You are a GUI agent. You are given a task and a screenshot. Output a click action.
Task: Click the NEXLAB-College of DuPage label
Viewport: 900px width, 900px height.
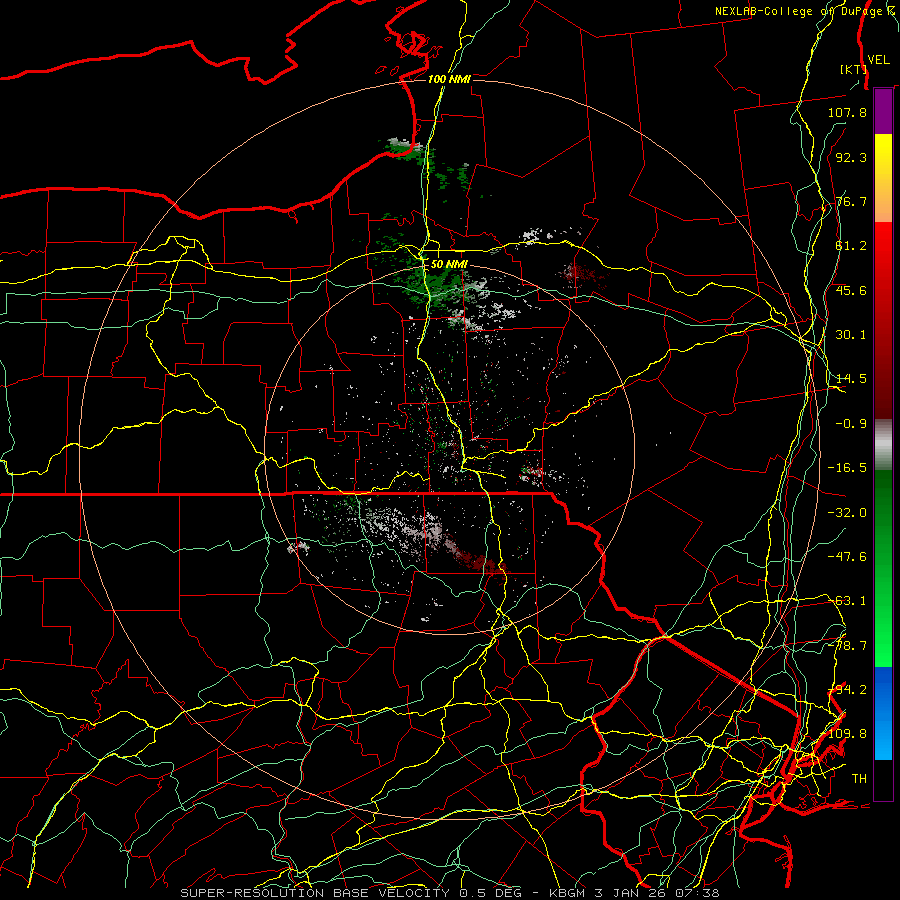click(805, 11)
